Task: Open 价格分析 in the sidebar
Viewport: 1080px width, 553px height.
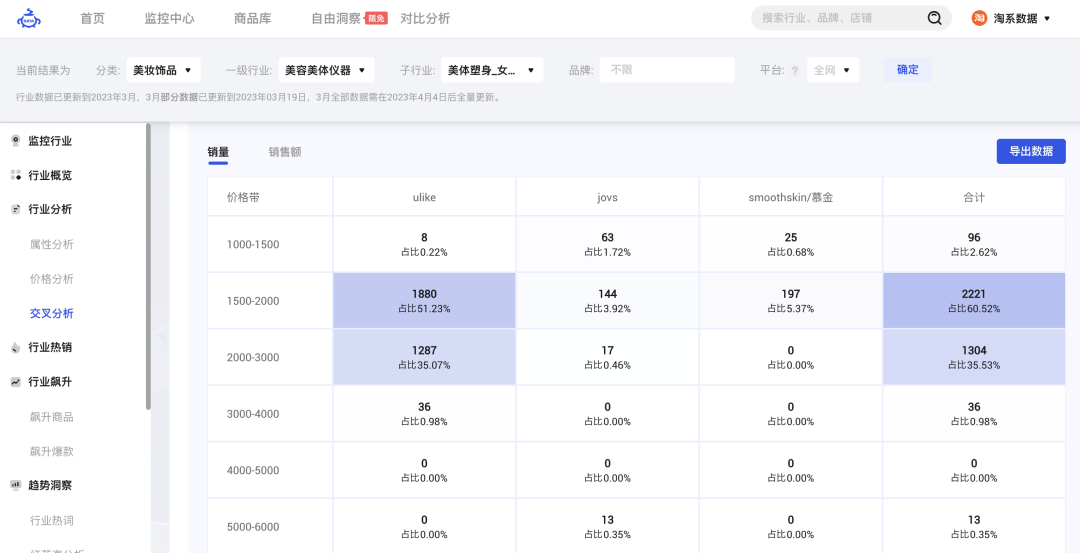Action: pos(52,279)
